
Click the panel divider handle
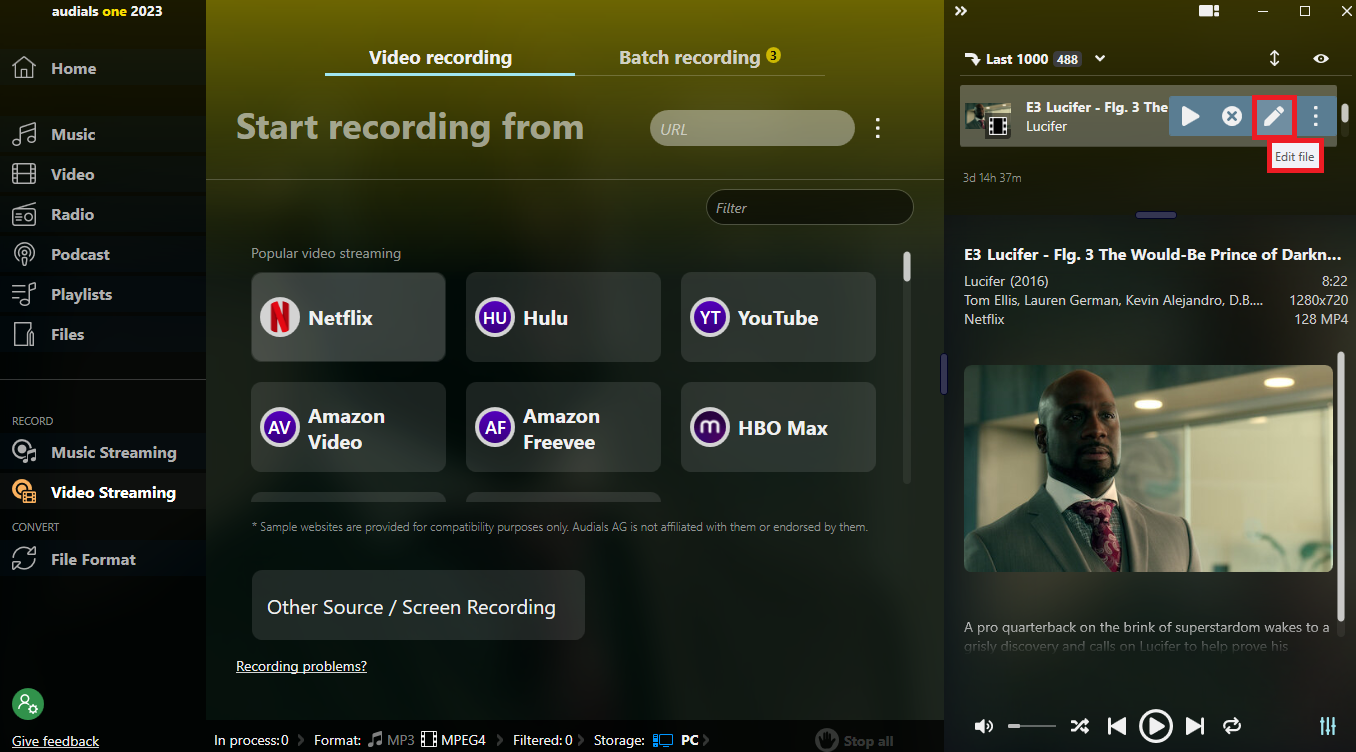tap(943, 374)
